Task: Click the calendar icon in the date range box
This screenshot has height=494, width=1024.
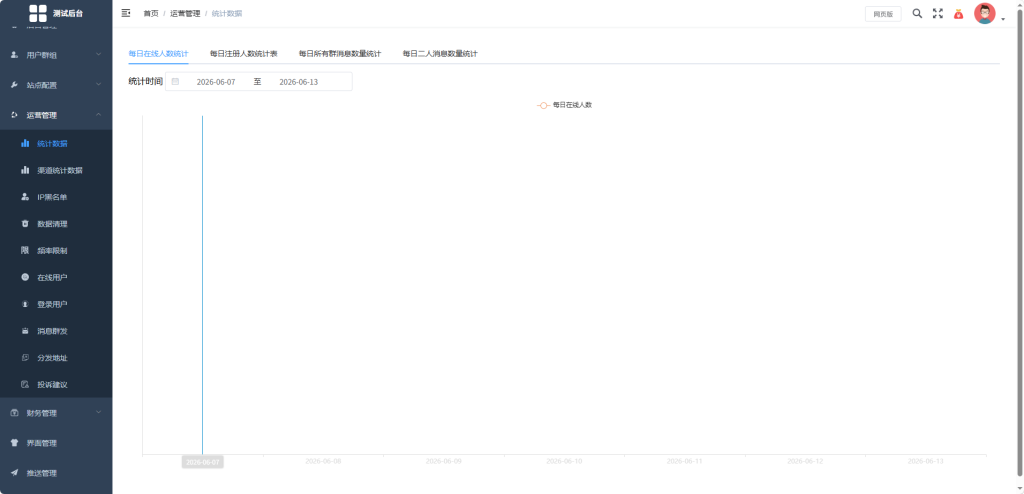Action: pos(175,82)
